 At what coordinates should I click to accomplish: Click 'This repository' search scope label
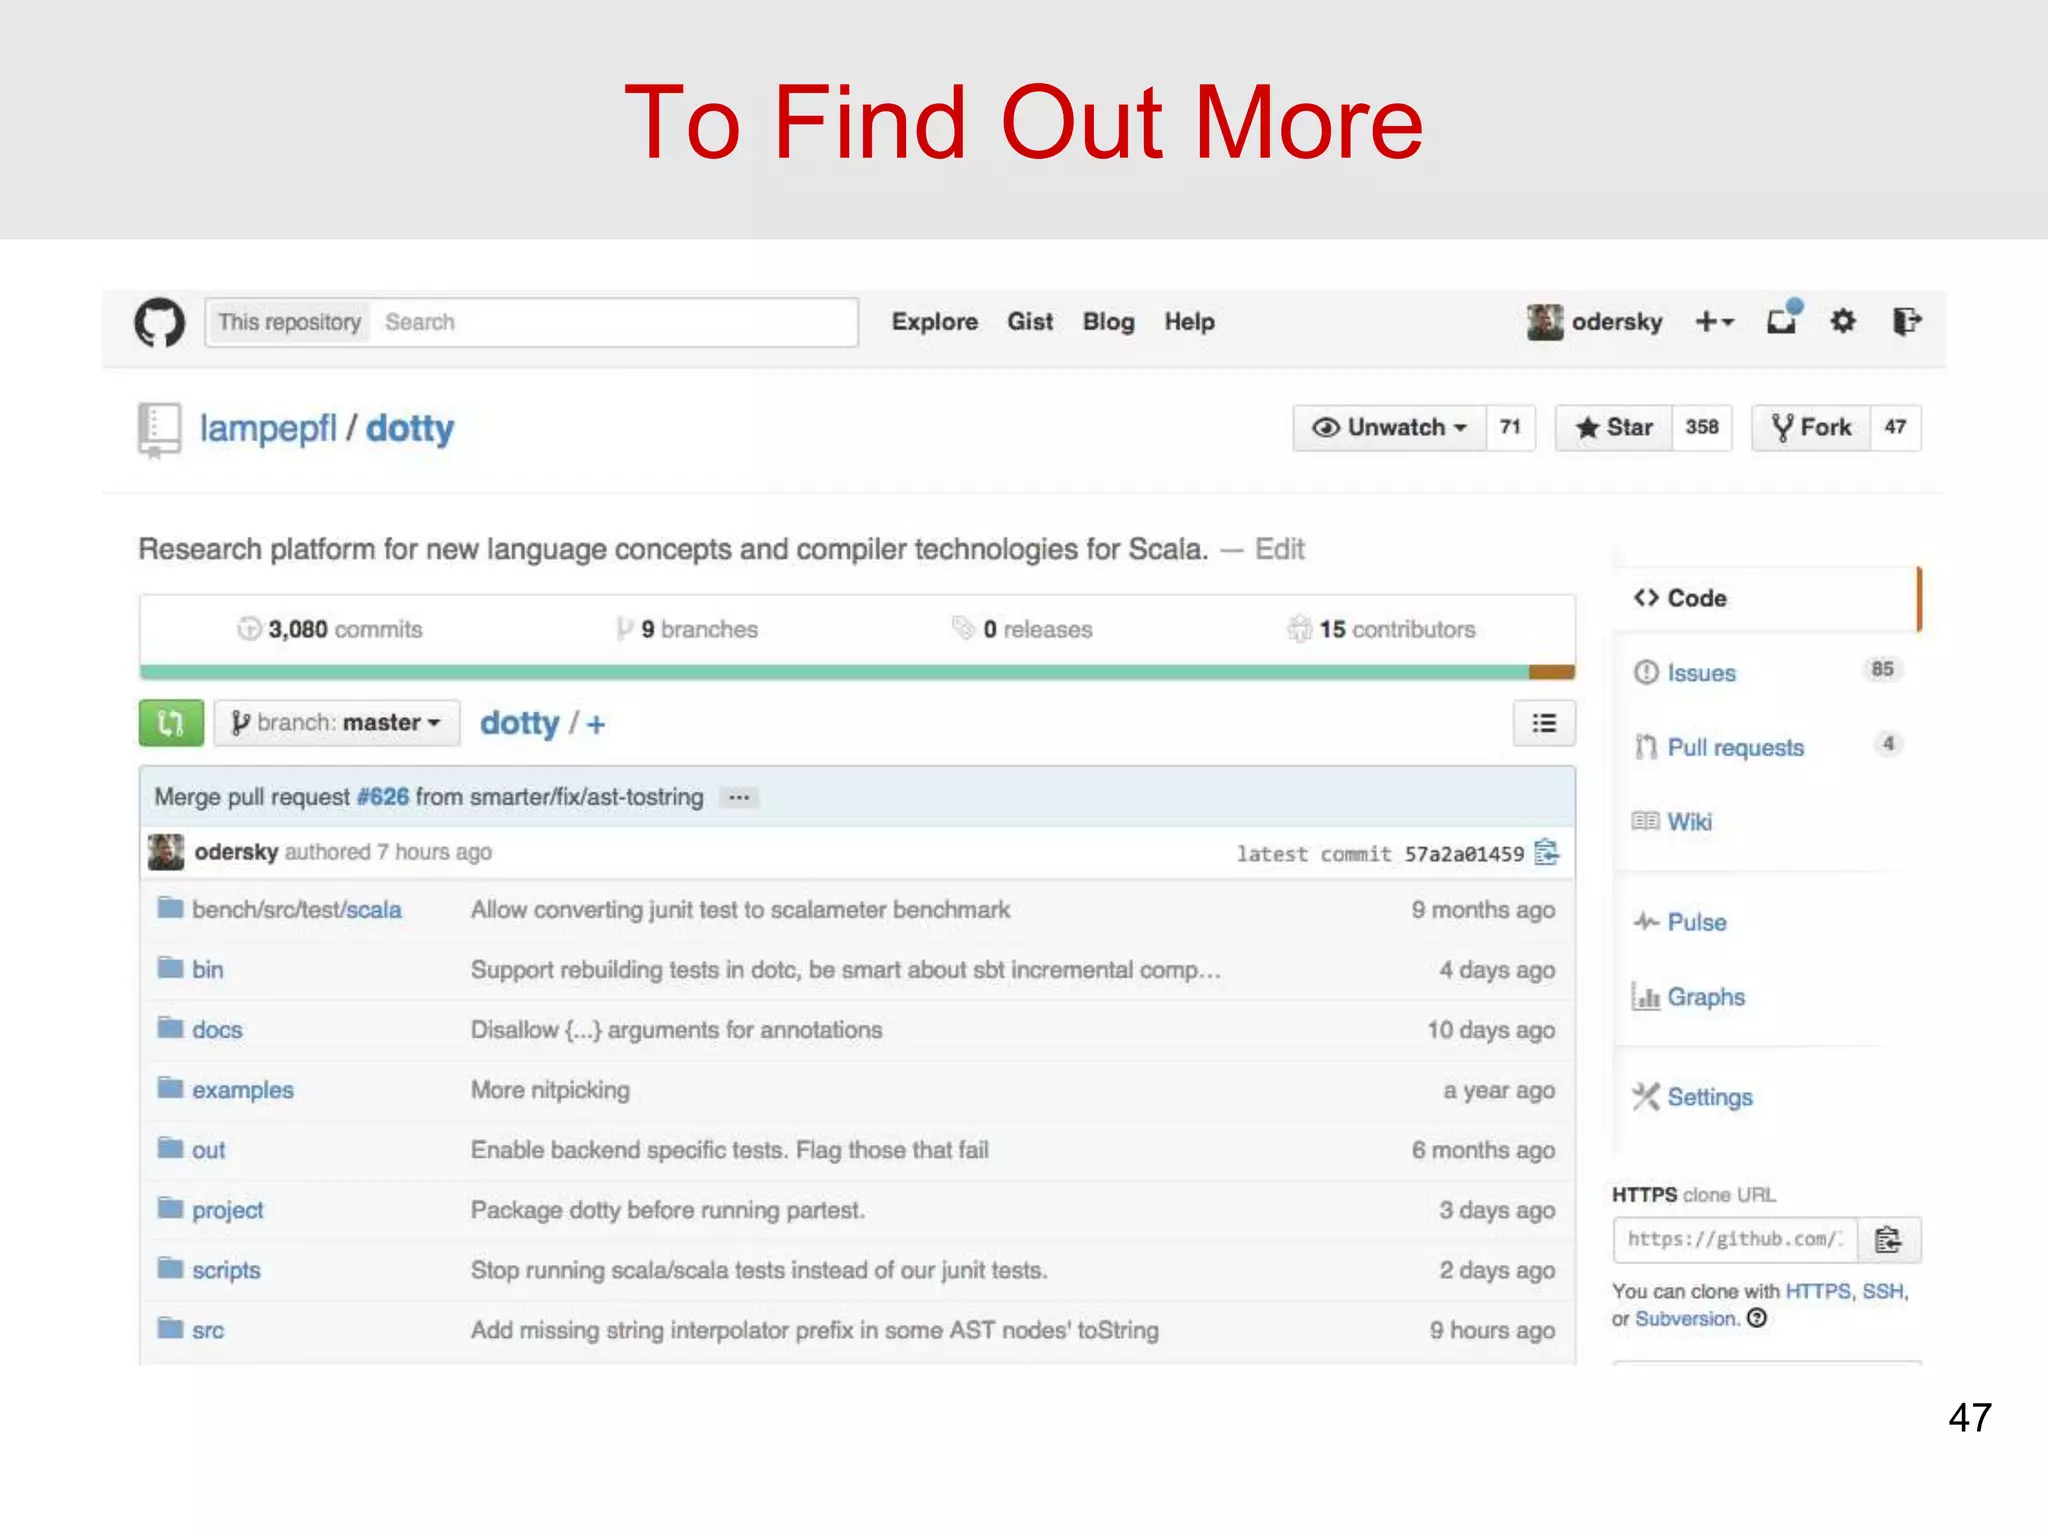click(289, 322)
